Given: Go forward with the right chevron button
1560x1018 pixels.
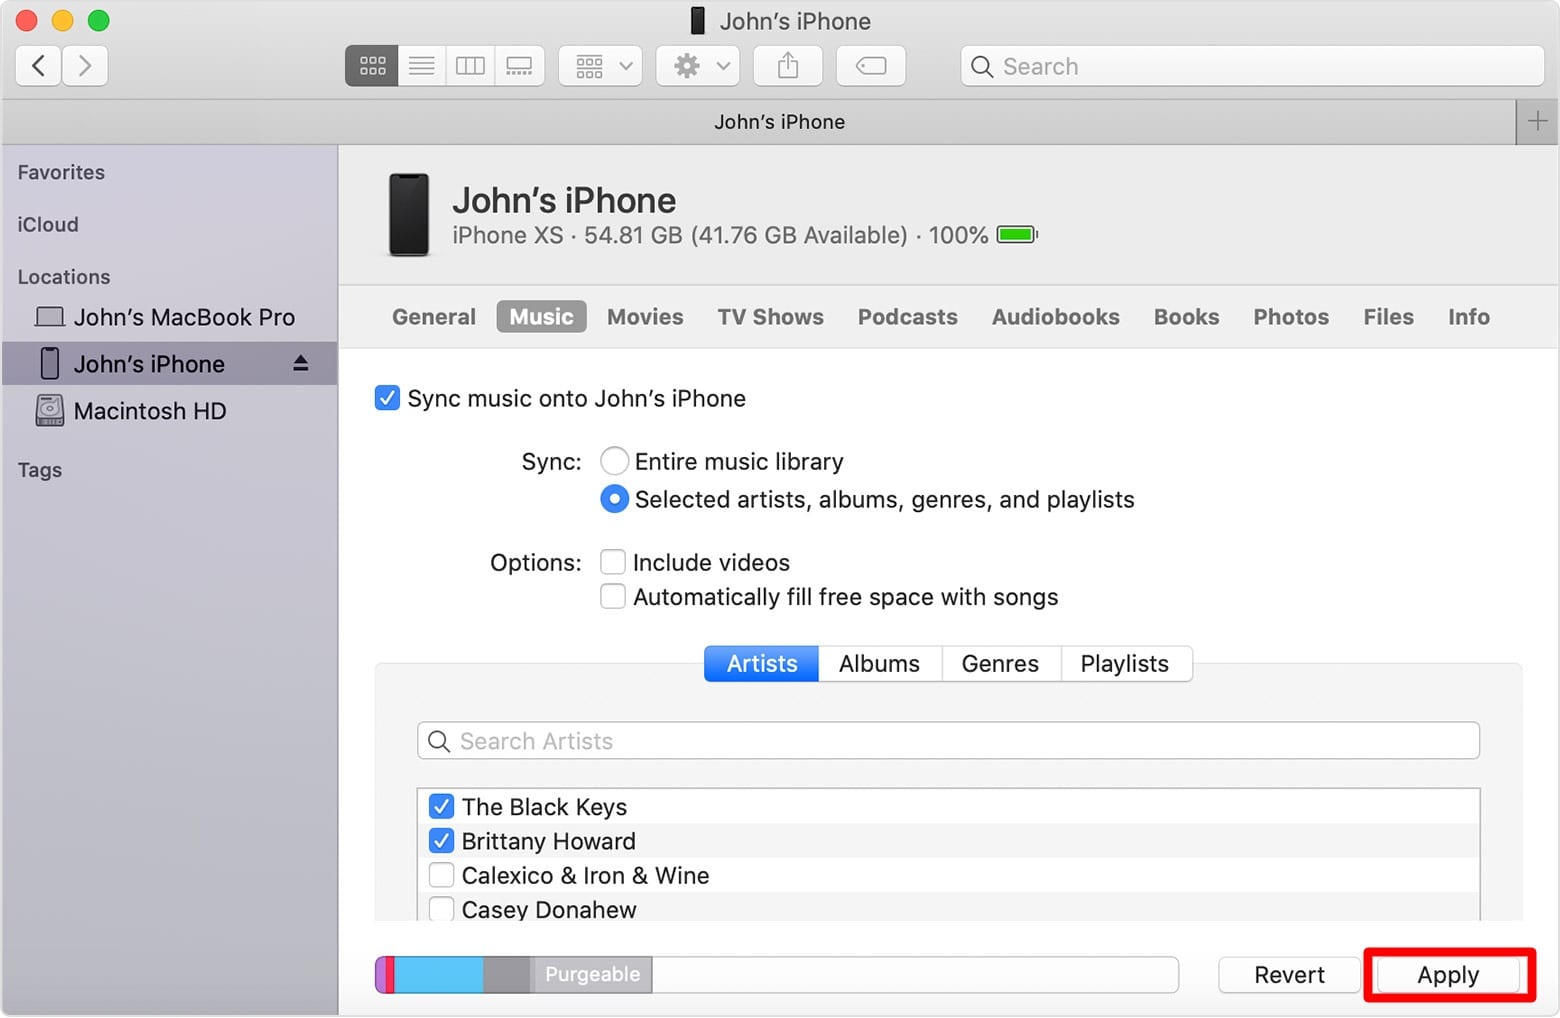Looking at the screenshot, I should [x=85, y=66].
